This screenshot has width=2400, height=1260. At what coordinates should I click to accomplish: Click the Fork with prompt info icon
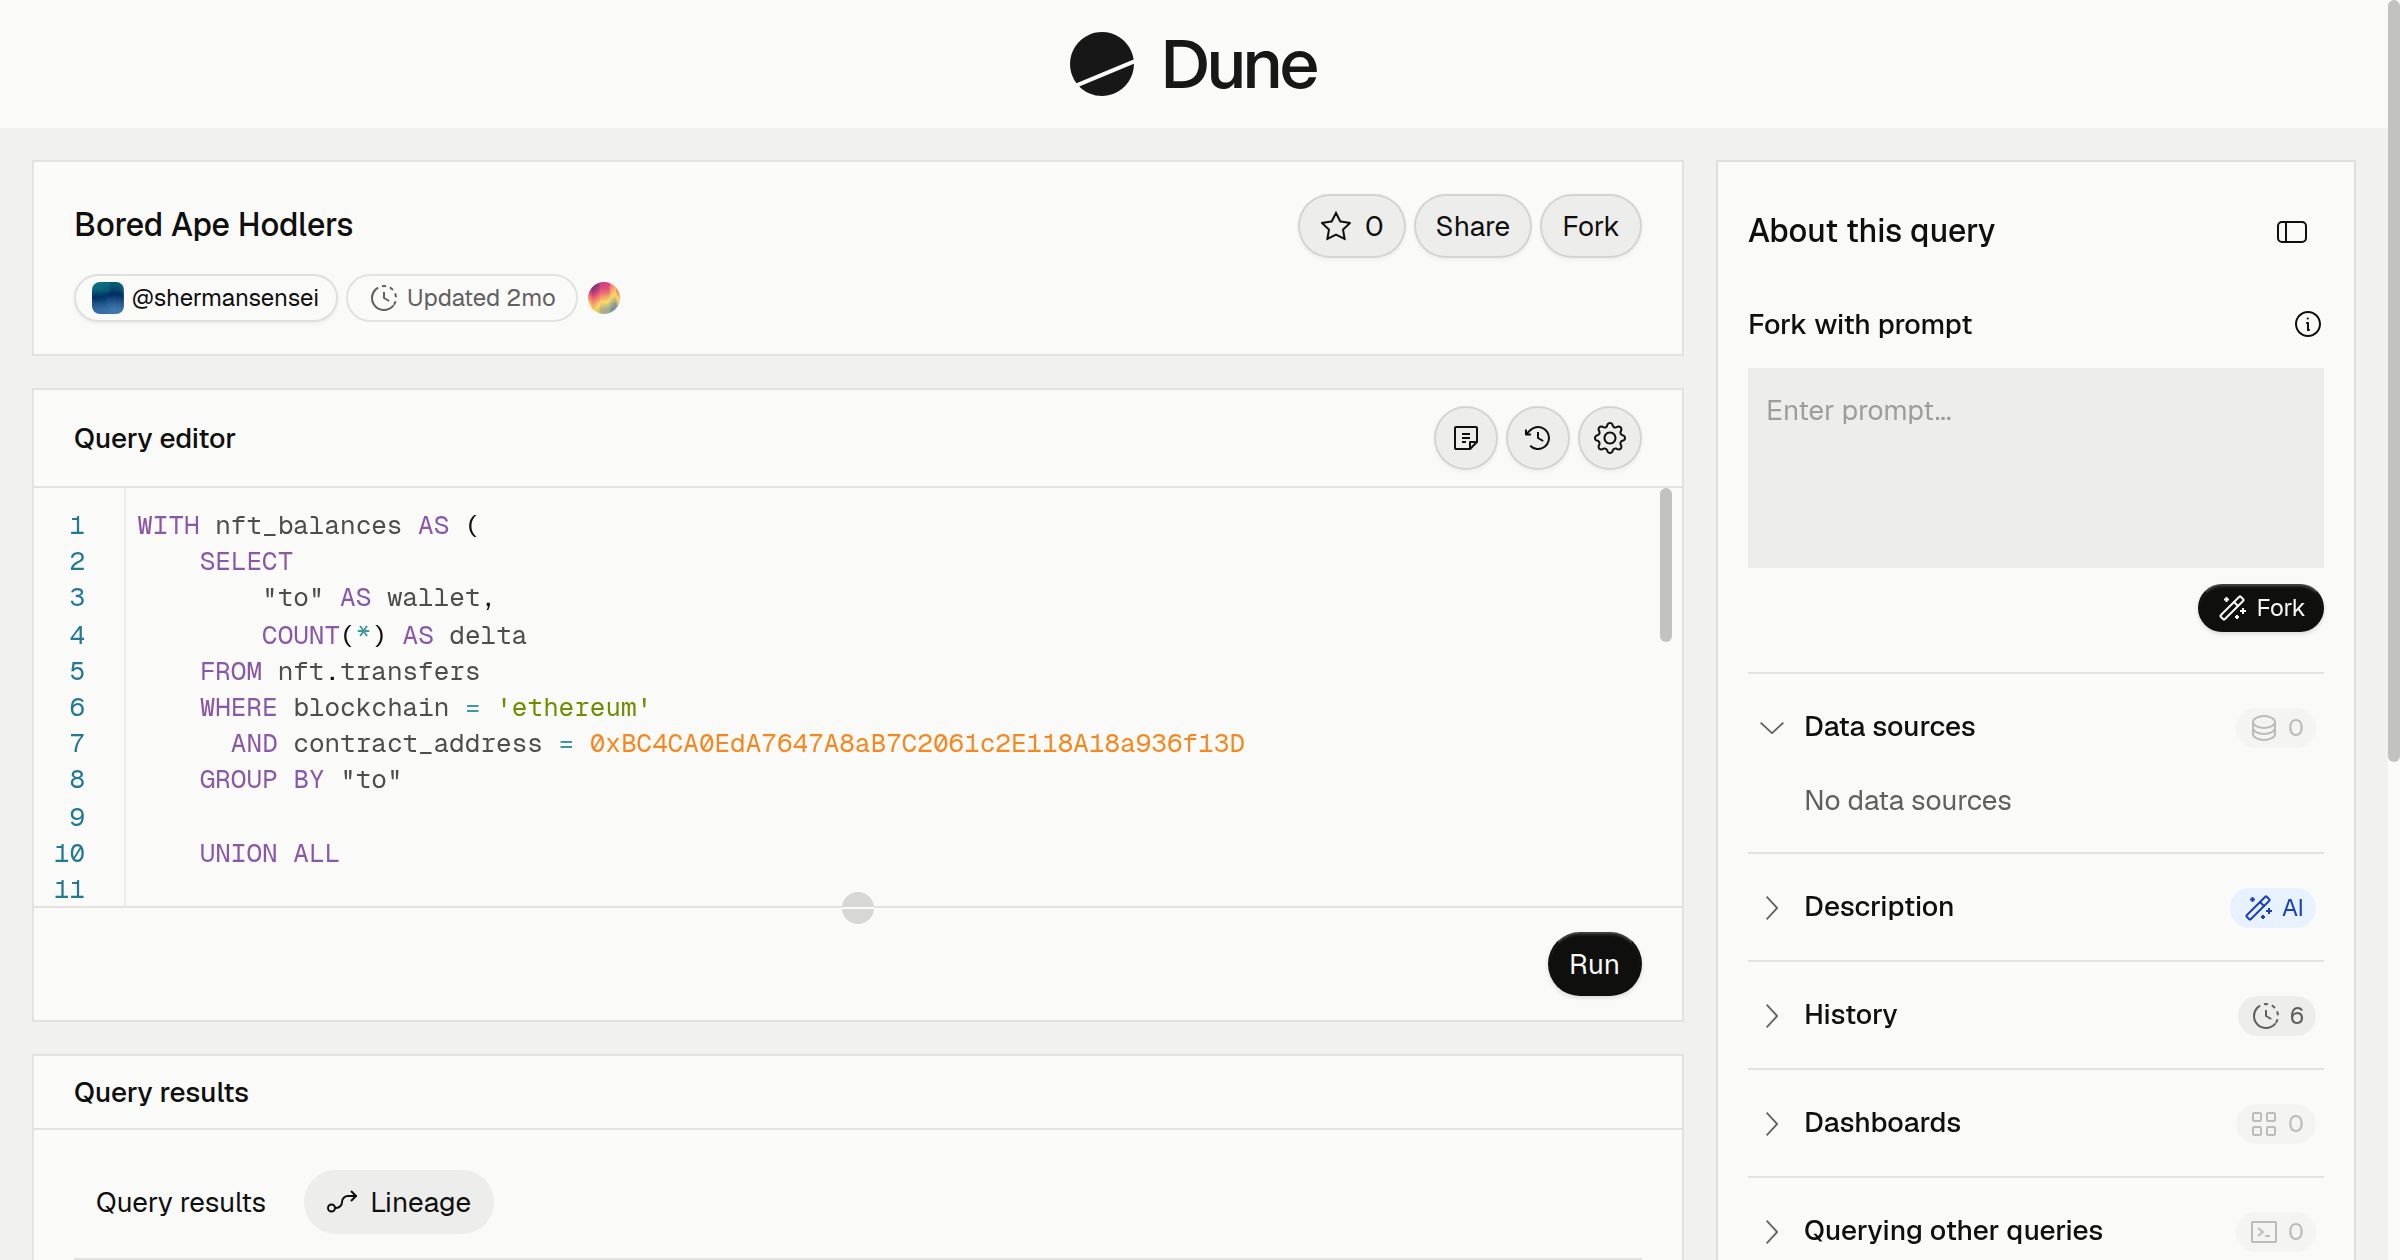point(2307,324)
